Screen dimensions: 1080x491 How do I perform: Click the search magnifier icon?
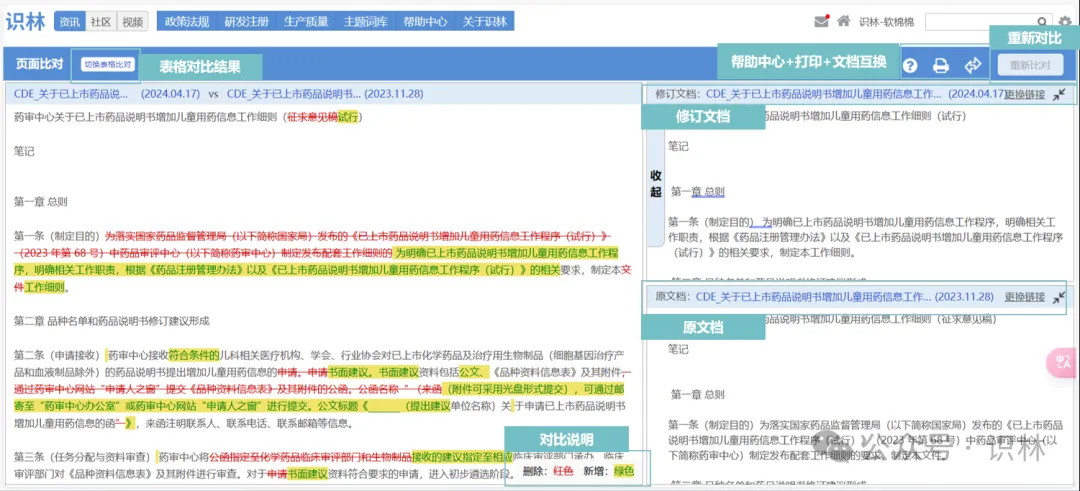pyautogui.click(x=1043, y=22)
